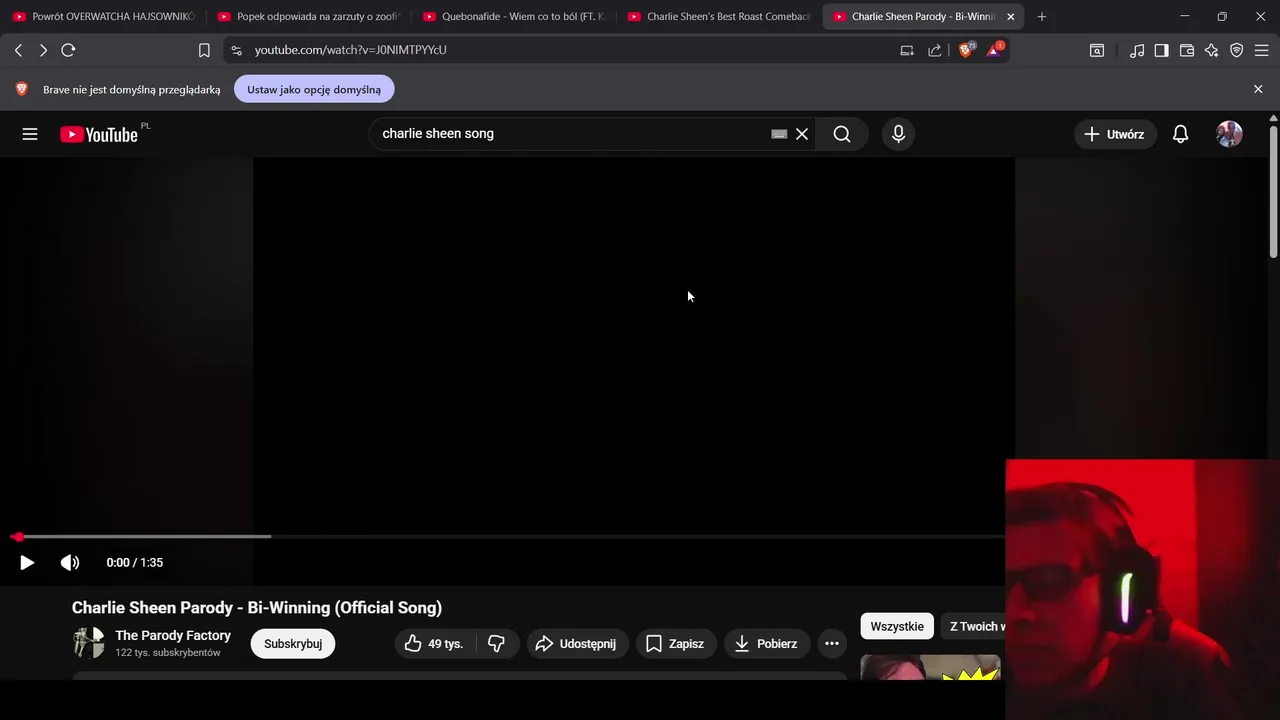Open the tab search icon in the toolbar

point(1097,50)
